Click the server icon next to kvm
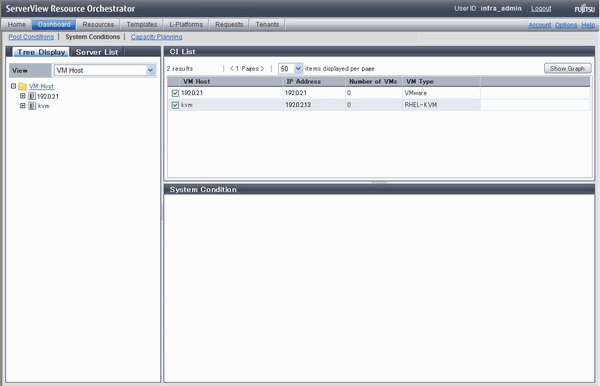 (x=32, y=106)
